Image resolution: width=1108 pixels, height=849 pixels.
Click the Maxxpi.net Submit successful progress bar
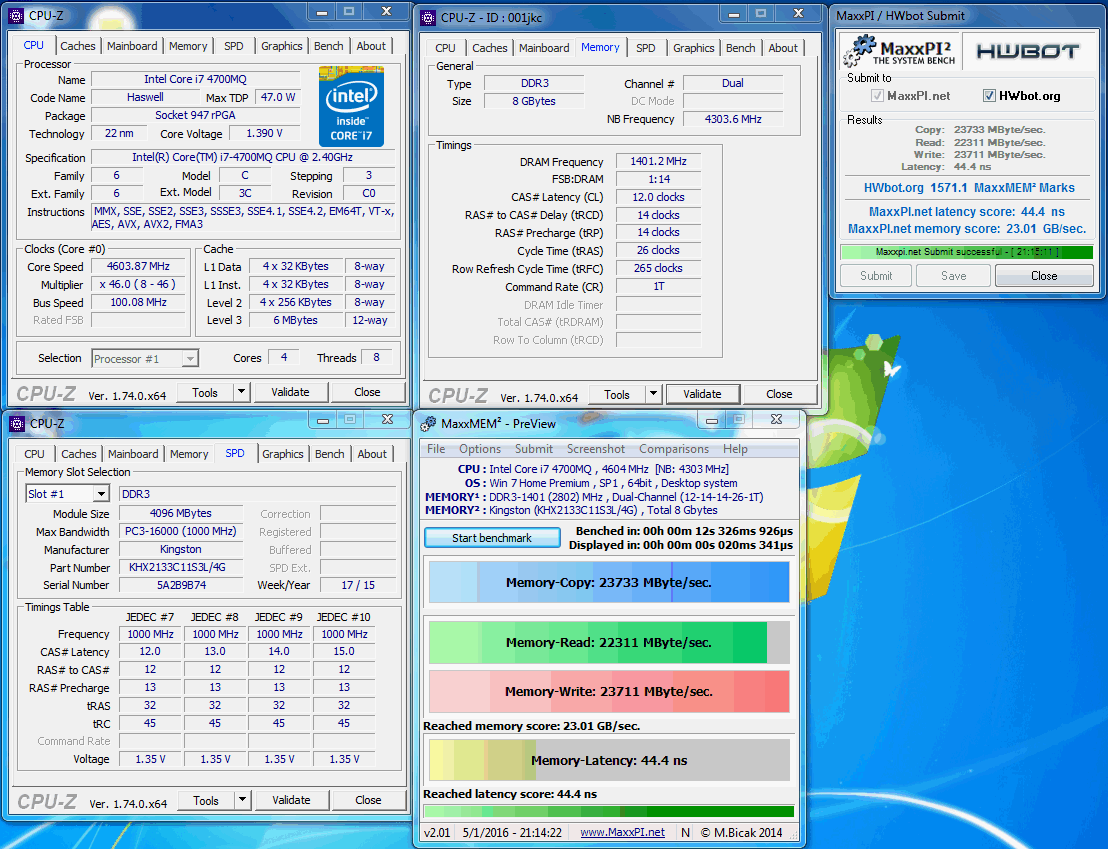pos(967,252)
